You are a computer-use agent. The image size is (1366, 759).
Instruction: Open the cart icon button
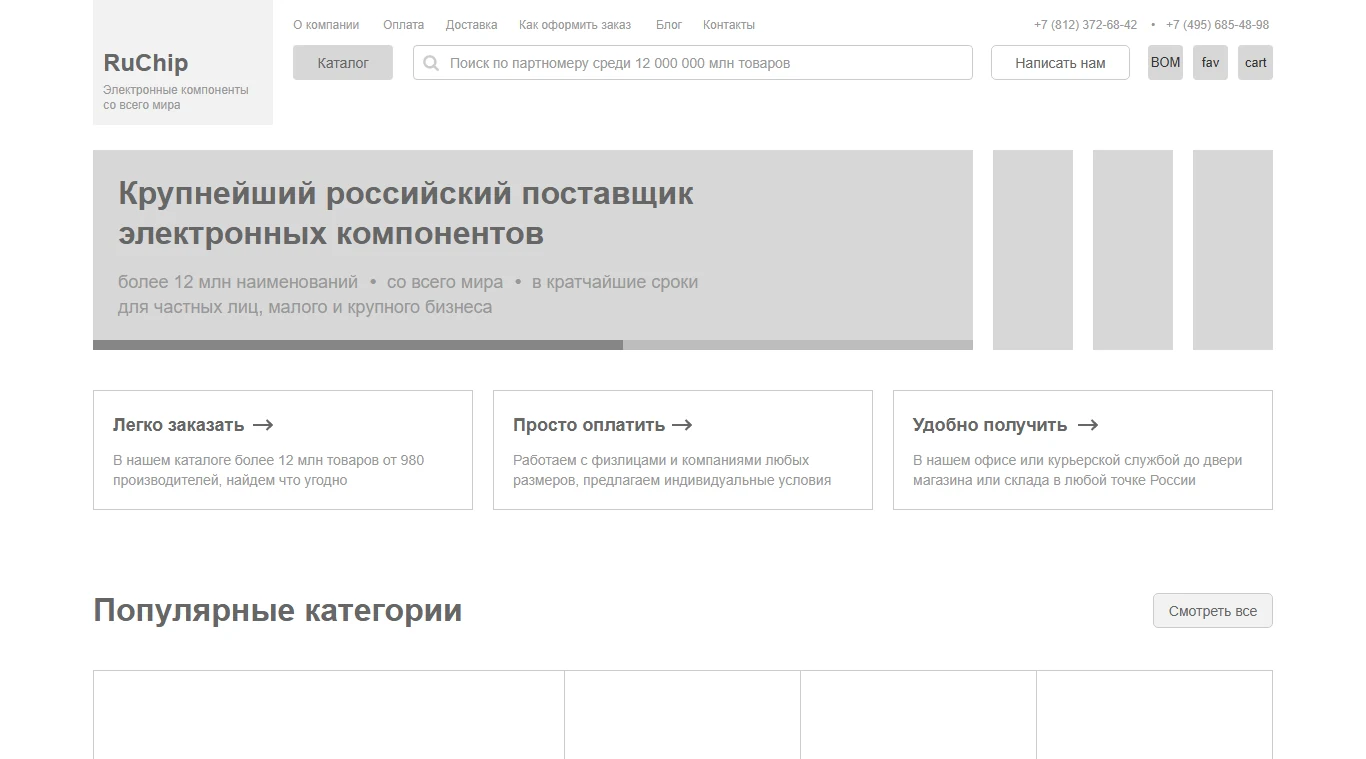pos(1255,62)
